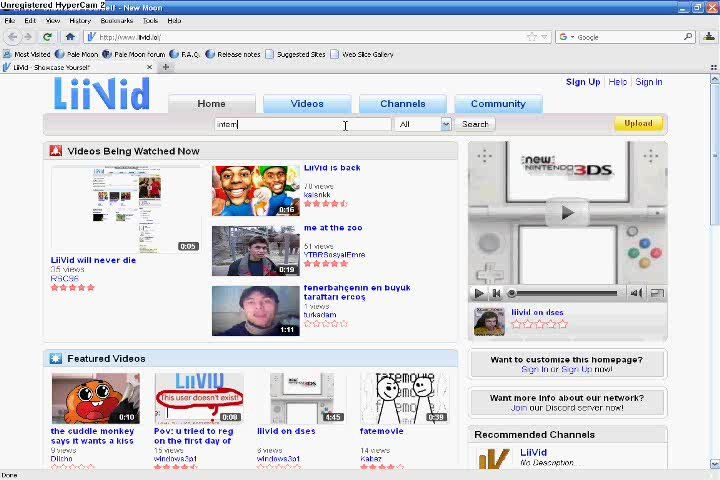This screenshot has height=480, width=720.
Task: Click the Sign In link at top
Action: 648,82
